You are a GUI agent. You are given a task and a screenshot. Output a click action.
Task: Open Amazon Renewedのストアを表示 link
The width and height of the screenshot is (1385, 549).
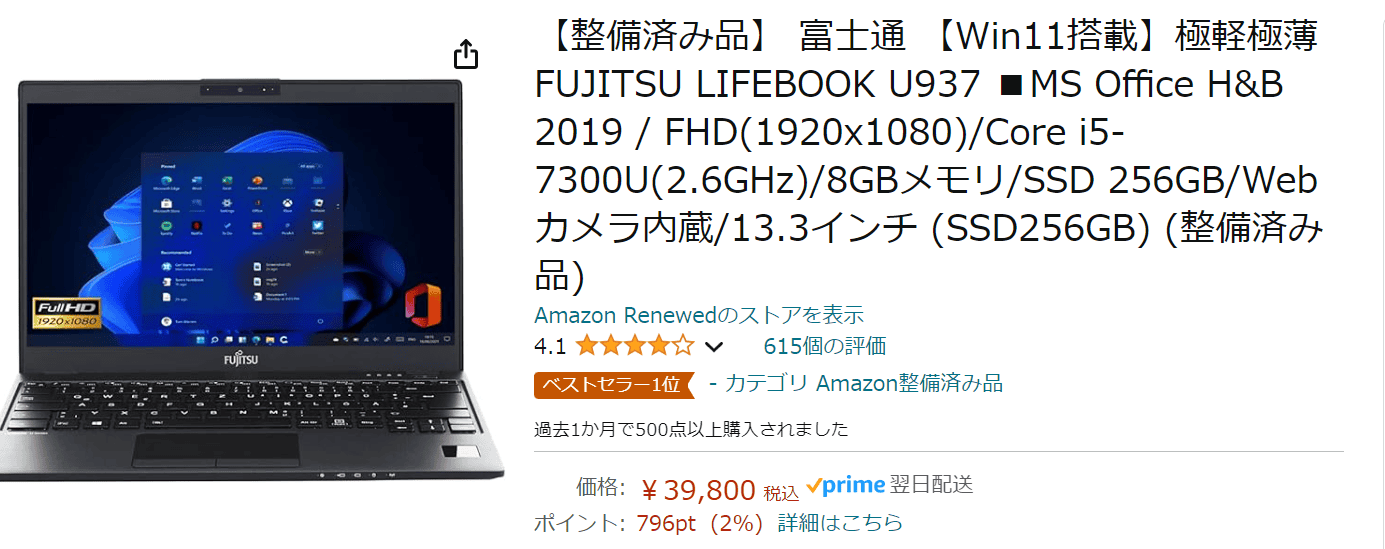tap(699, 315)
